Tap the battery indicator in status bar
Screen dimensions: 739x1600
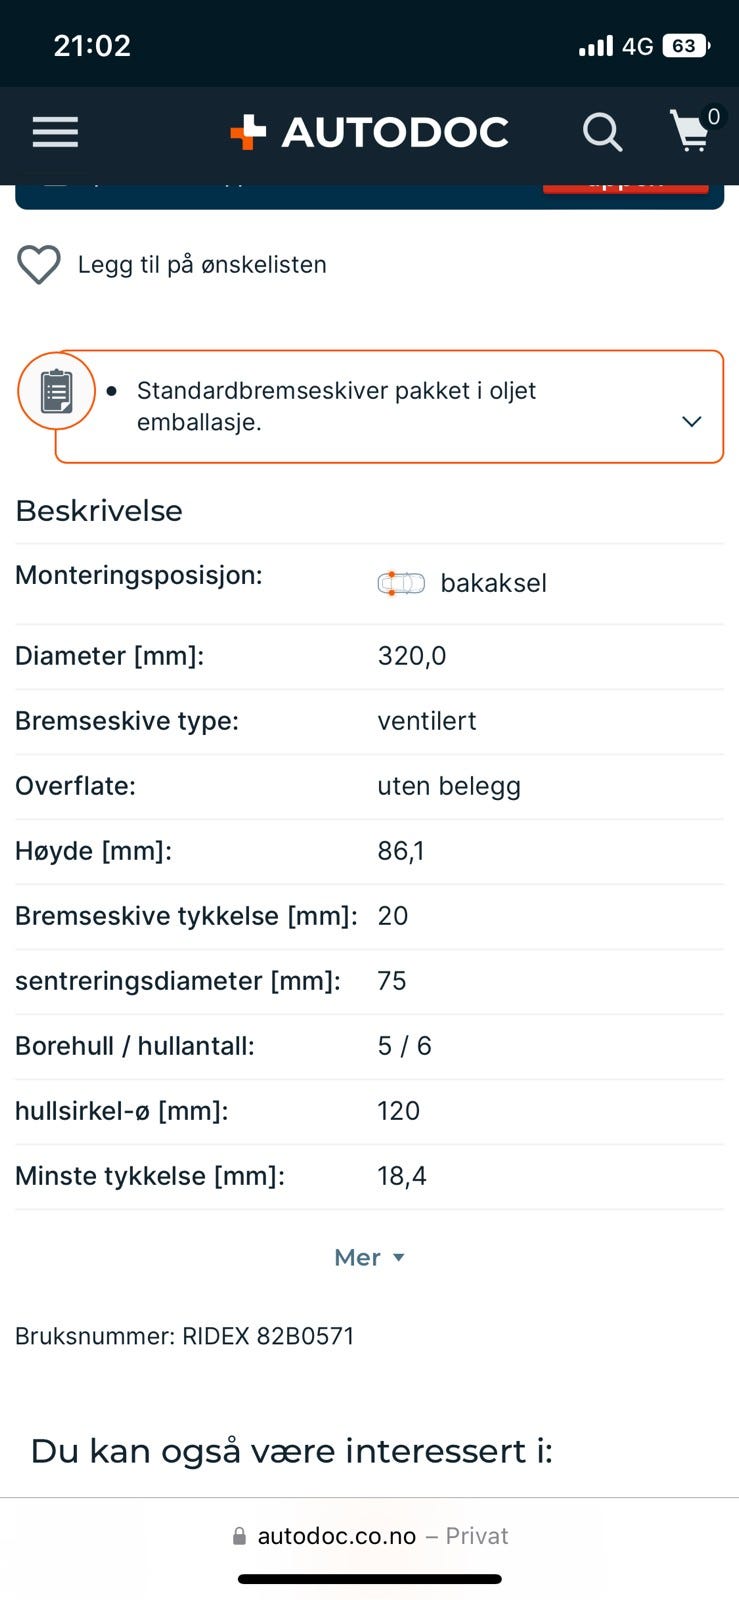686,46
